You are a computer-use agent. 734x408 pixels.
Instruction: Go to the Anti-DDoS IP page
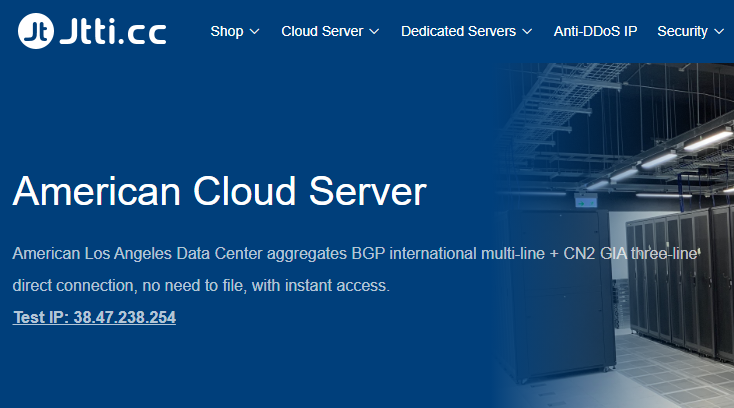(595, 31)
